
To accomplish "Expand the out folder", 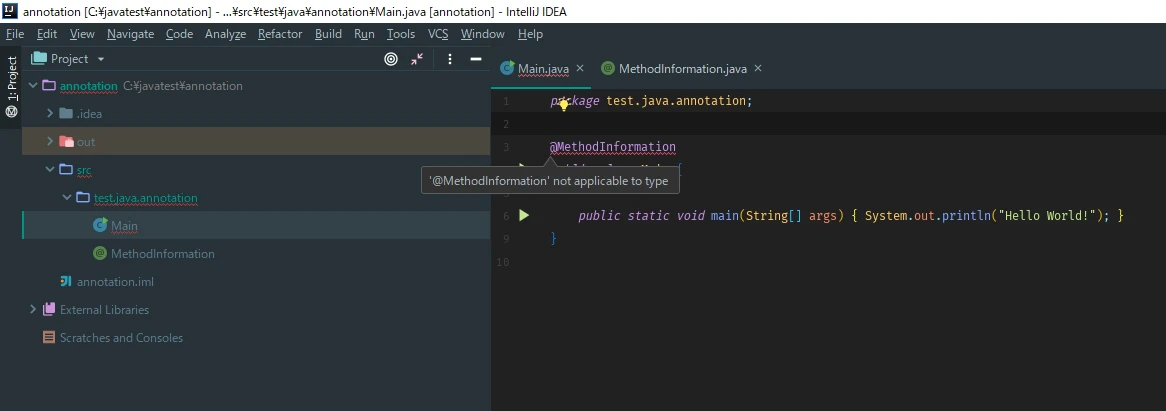I will (x=50, y=141).
